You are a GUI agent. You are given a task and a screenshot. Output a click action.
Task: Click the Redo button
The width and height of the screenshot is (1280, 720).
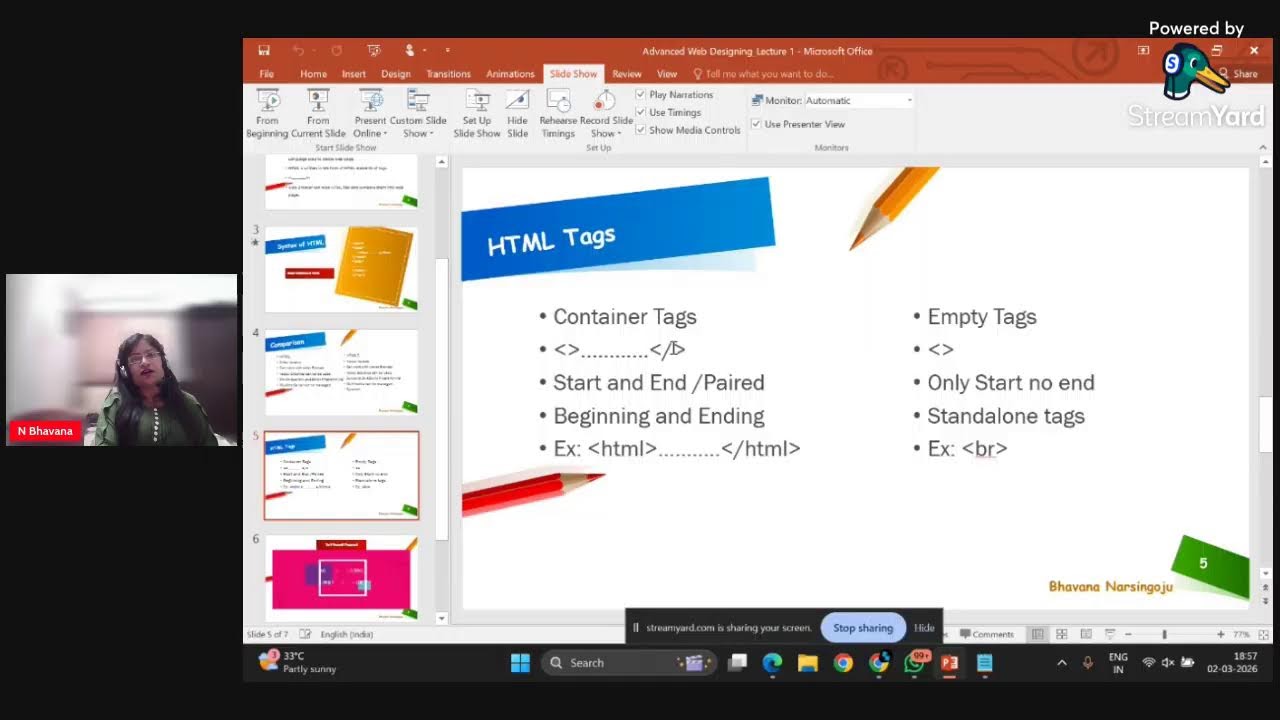336,51
